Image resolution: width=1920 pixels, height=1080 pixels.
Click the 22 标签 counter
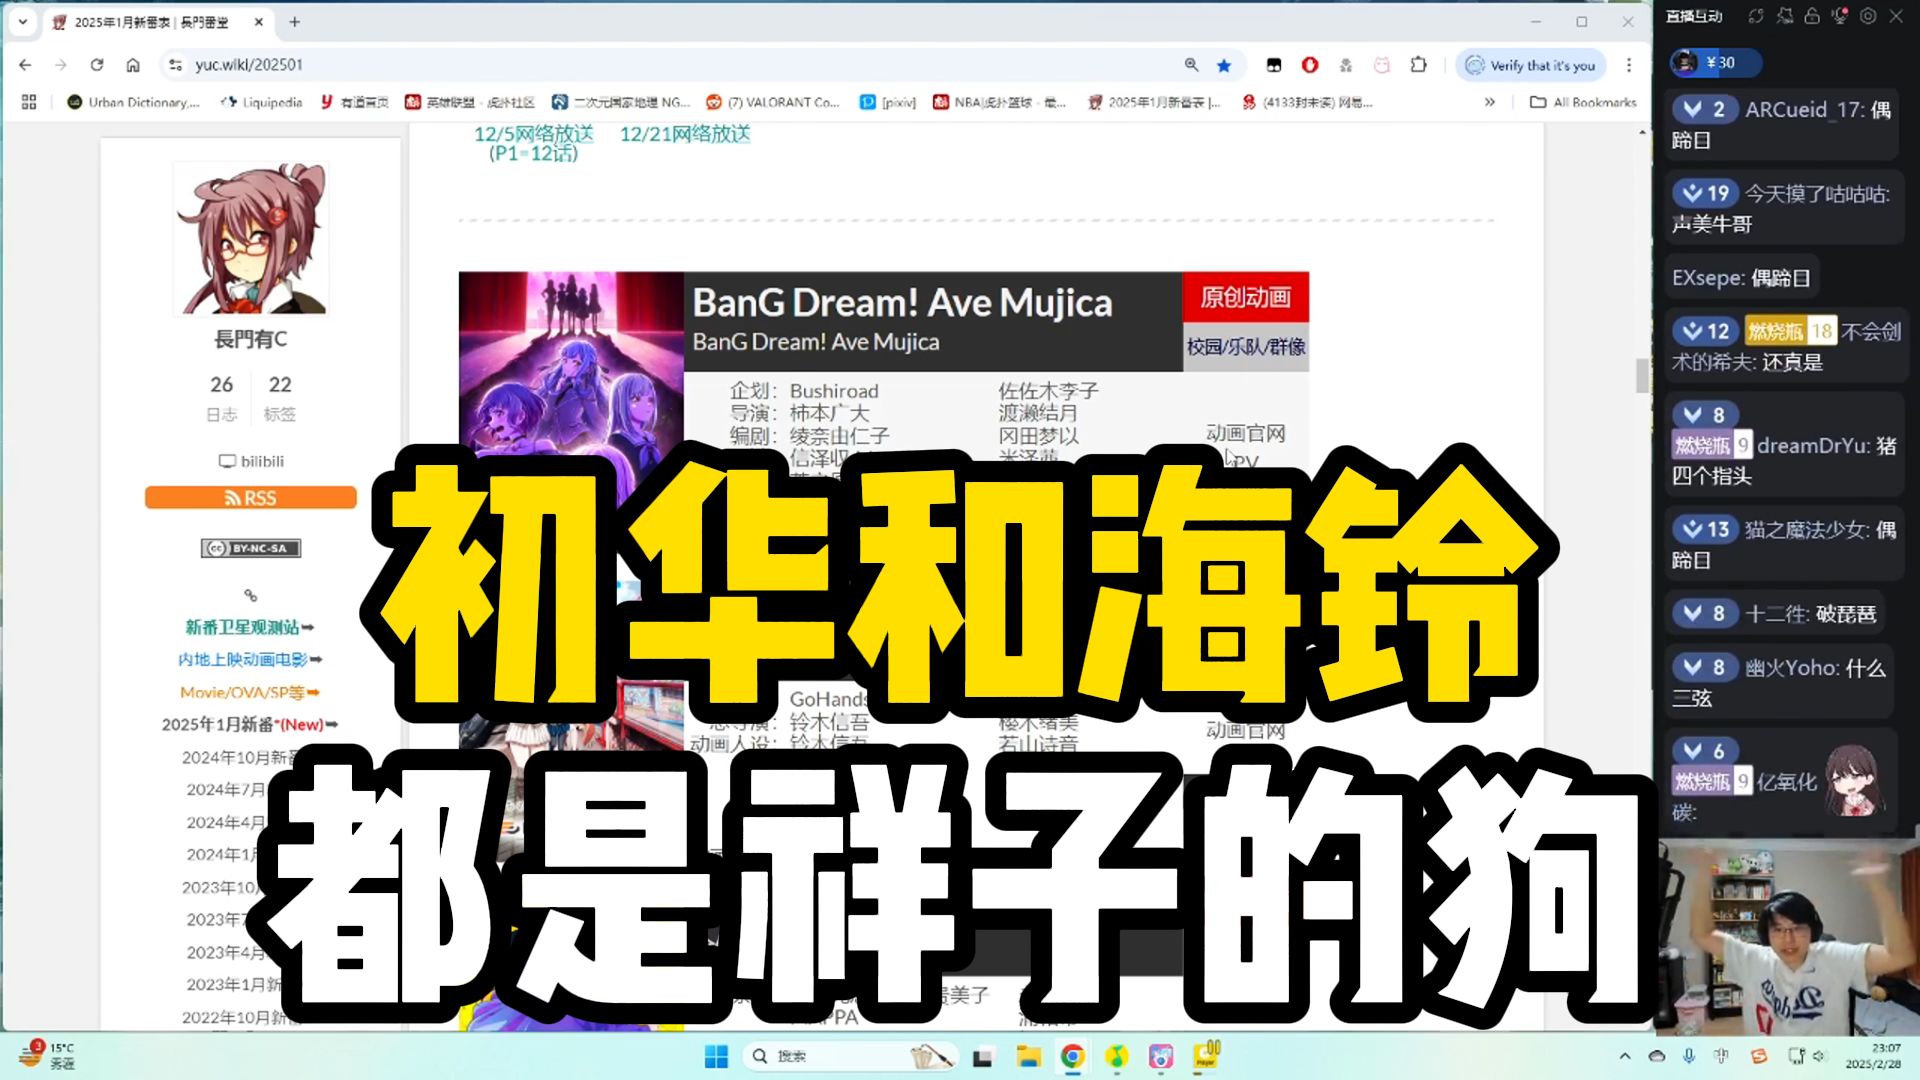click(x=280, y=397)
